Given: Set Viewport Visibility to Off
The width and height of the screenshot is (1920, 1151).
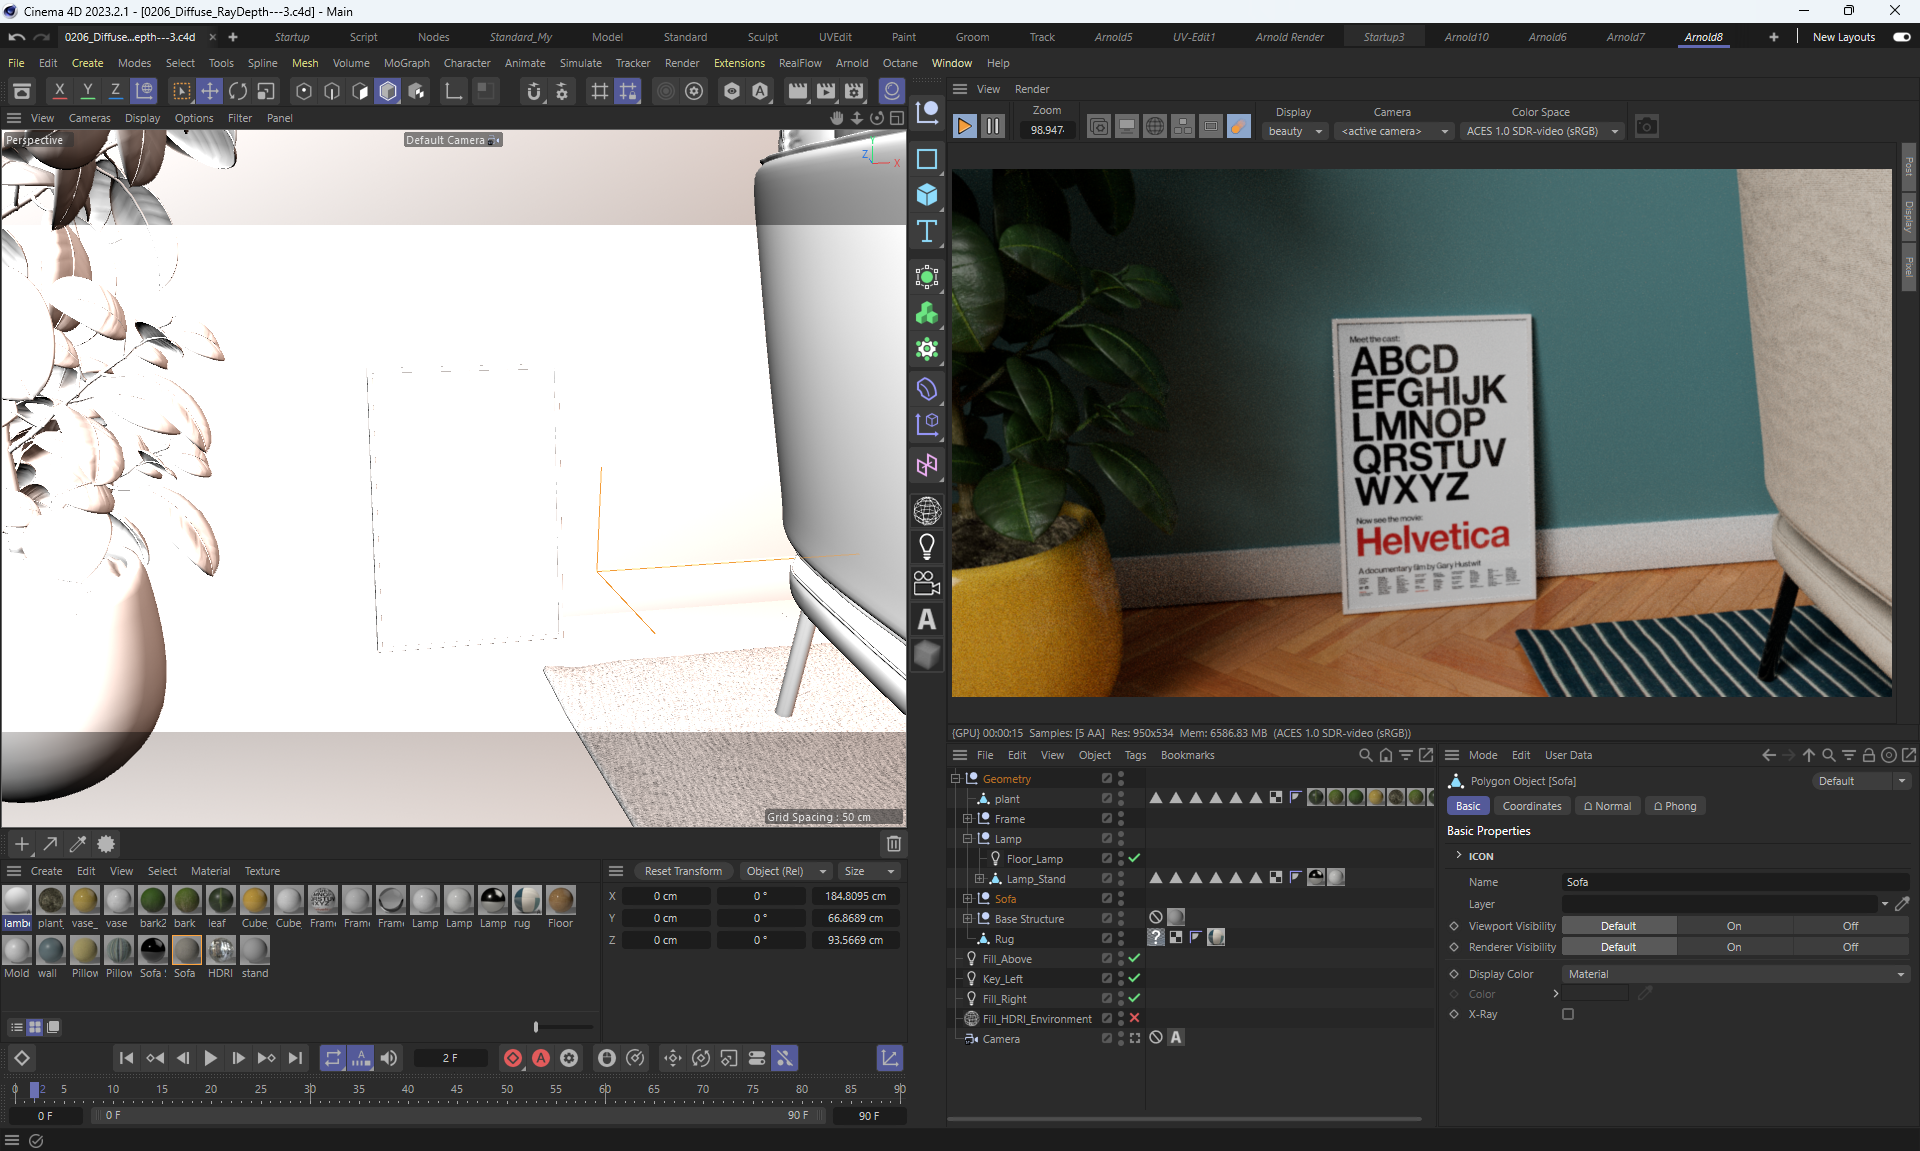Looking at the screenshot, I should 1850,926.
